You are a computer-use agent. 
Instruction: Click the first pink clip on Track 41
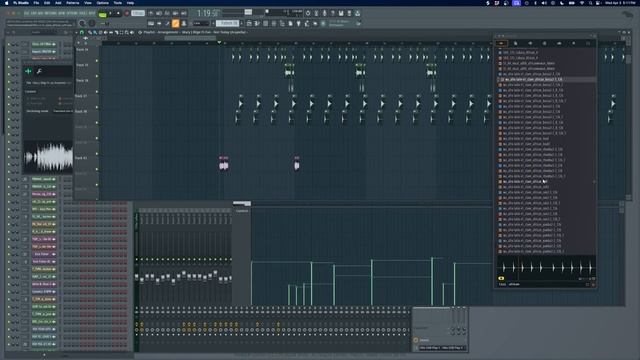224,164
